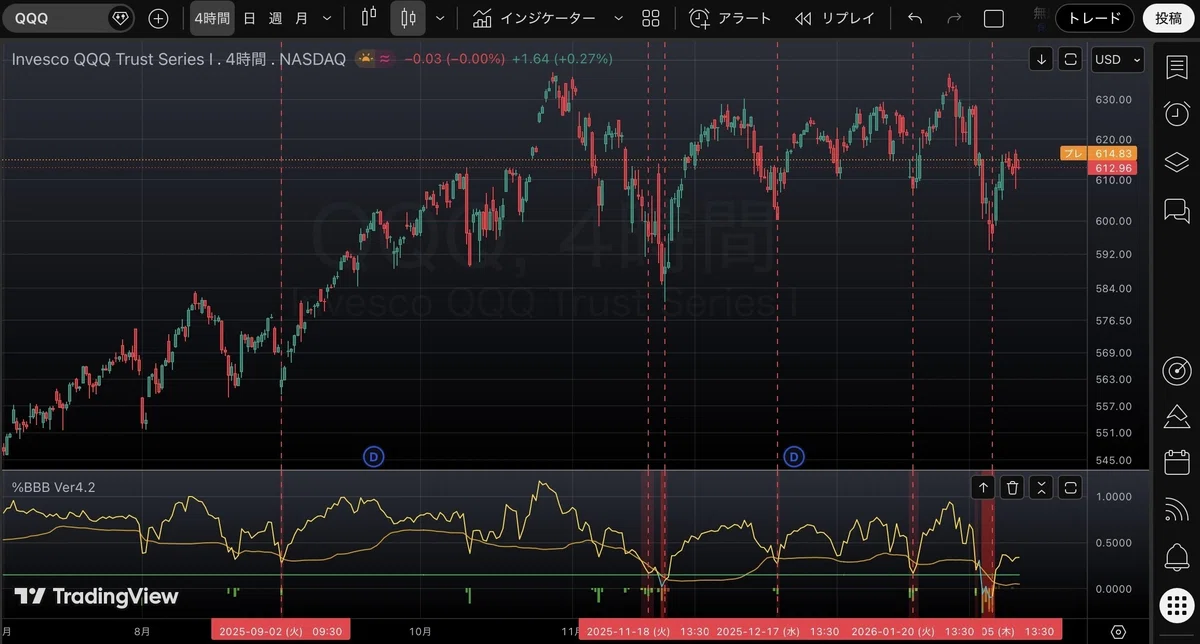Image resolution: width=1200 pixels, height=644 pixels.
Task: Switch to the 週 timeframe
Action: click(x=275, y=18)
